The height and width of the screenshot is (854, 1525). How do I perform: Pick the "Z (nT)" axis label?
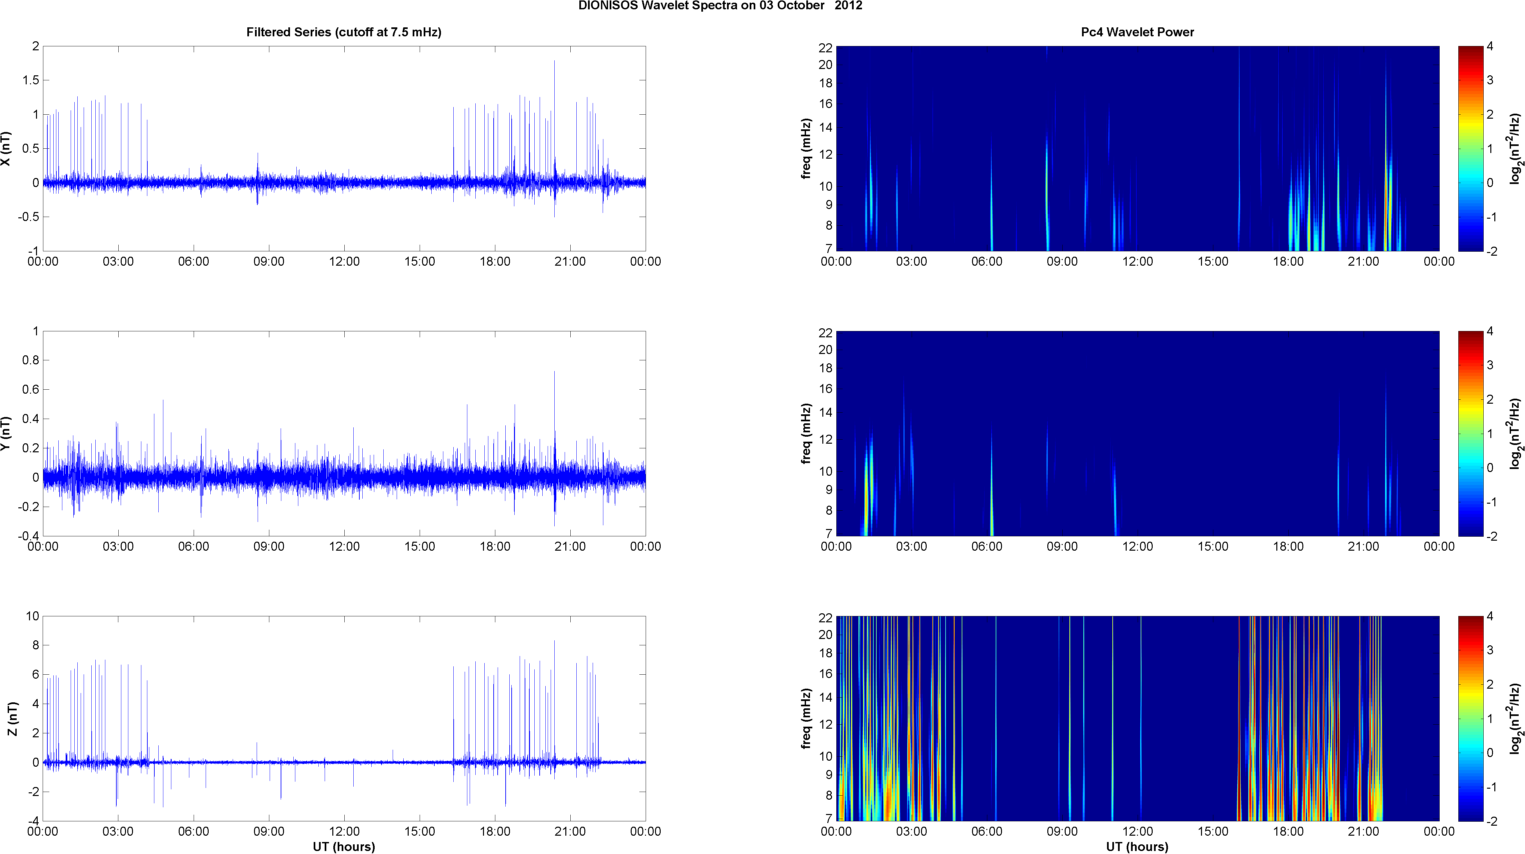[x=11, y=719]
